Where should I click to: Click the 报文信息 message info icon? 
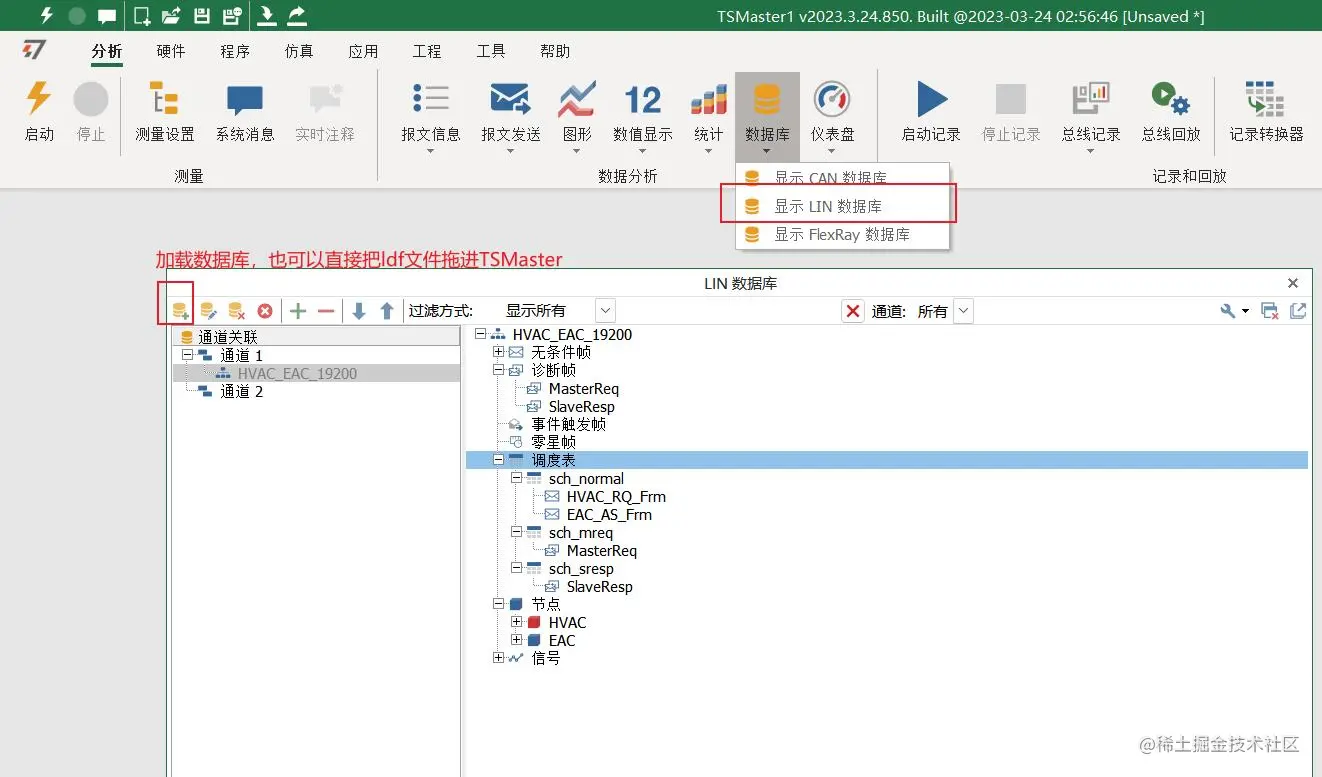click(431, 100)
